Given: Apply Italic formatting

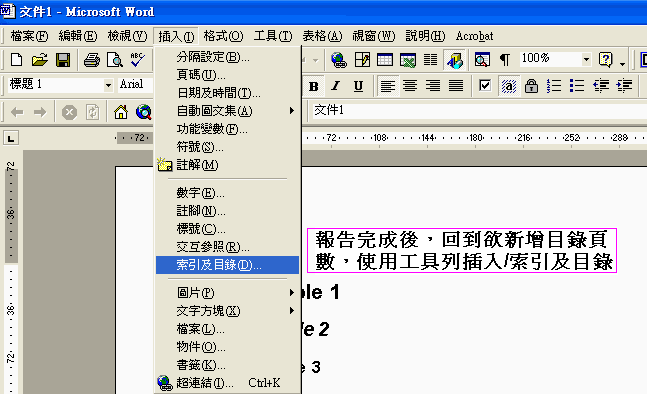Looking at the screenshot, I should pos(336,86).
